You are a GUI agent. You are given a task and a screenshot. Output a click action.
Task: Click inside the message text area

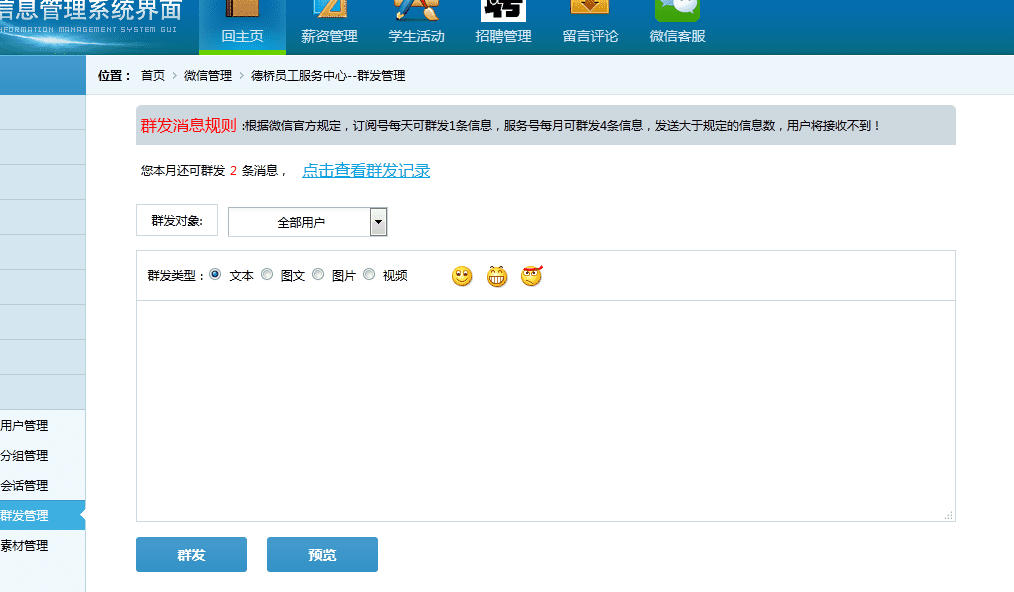[x=545, y=410]
